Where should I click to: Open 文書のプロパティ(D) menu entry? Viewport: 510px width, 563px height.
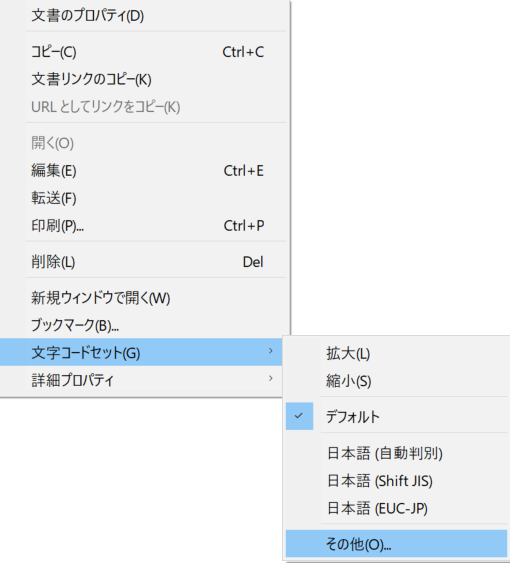coord(144,16)
